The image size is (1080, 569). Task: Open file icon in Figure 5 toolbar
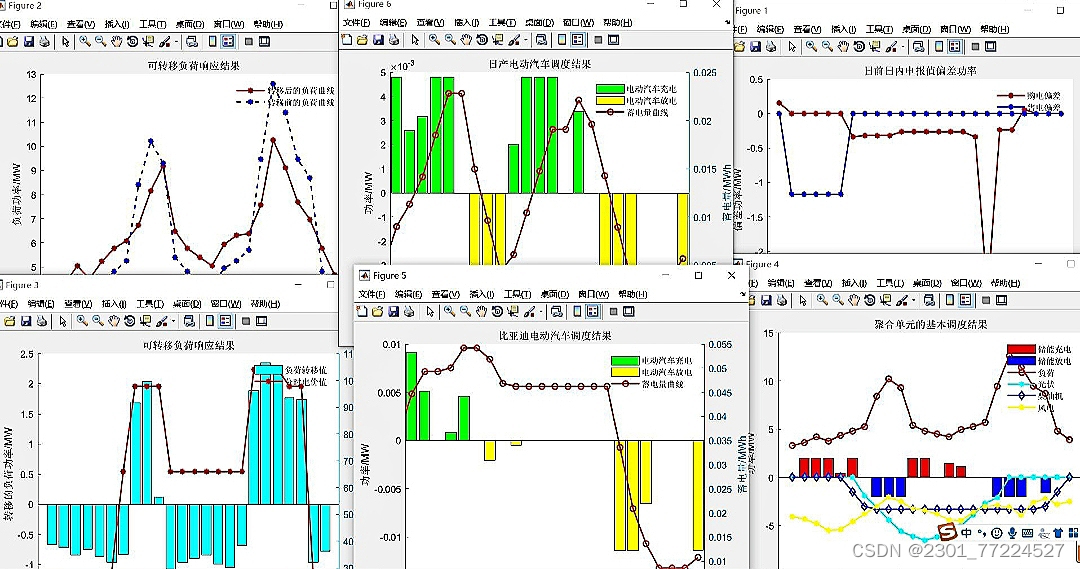click(377, 312)
